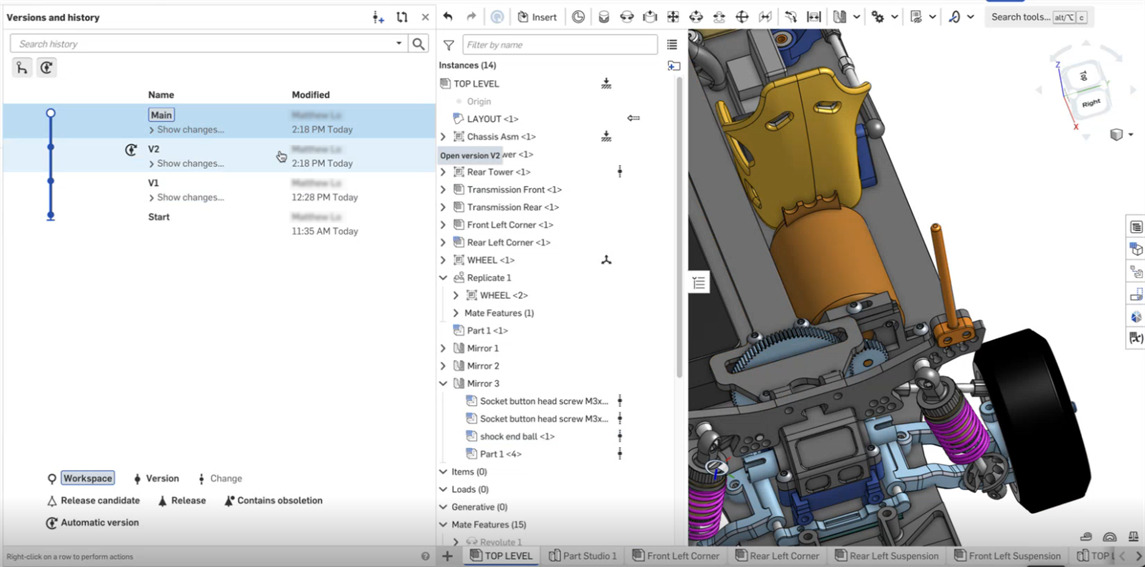Click the Create version icon in history panel
This screenshot has height=567, width=1145.
pyautogui.click(x=378, y=17)
